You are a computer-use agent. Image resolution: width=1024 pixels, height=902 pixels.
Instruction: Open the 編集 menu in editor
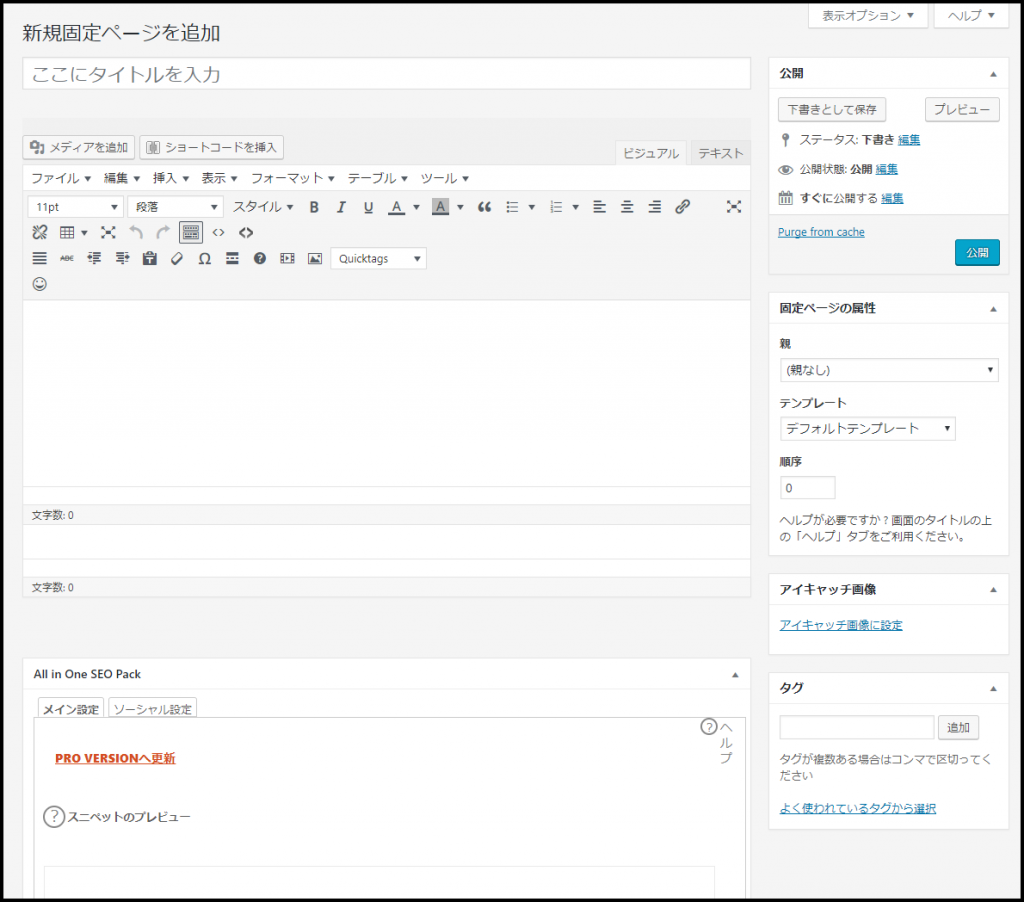121,178
